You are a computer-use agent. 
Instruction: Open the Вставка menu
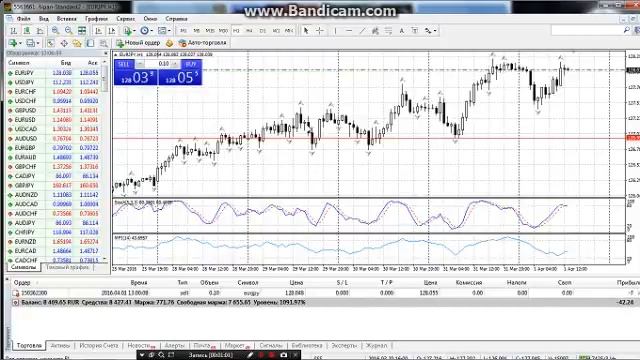[67, 19]
